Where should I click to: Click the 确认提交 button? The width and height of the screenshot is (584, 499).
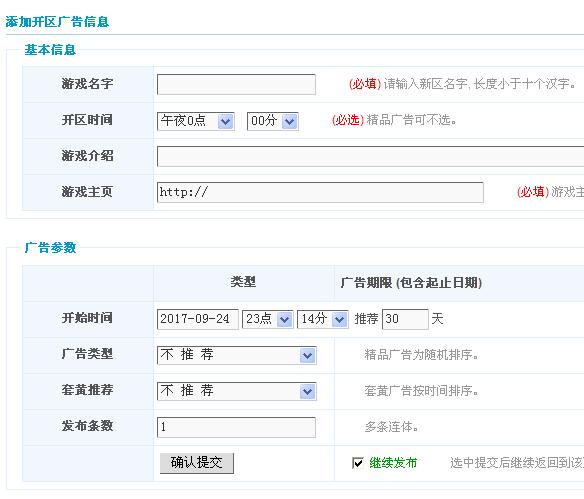point(197,463)
